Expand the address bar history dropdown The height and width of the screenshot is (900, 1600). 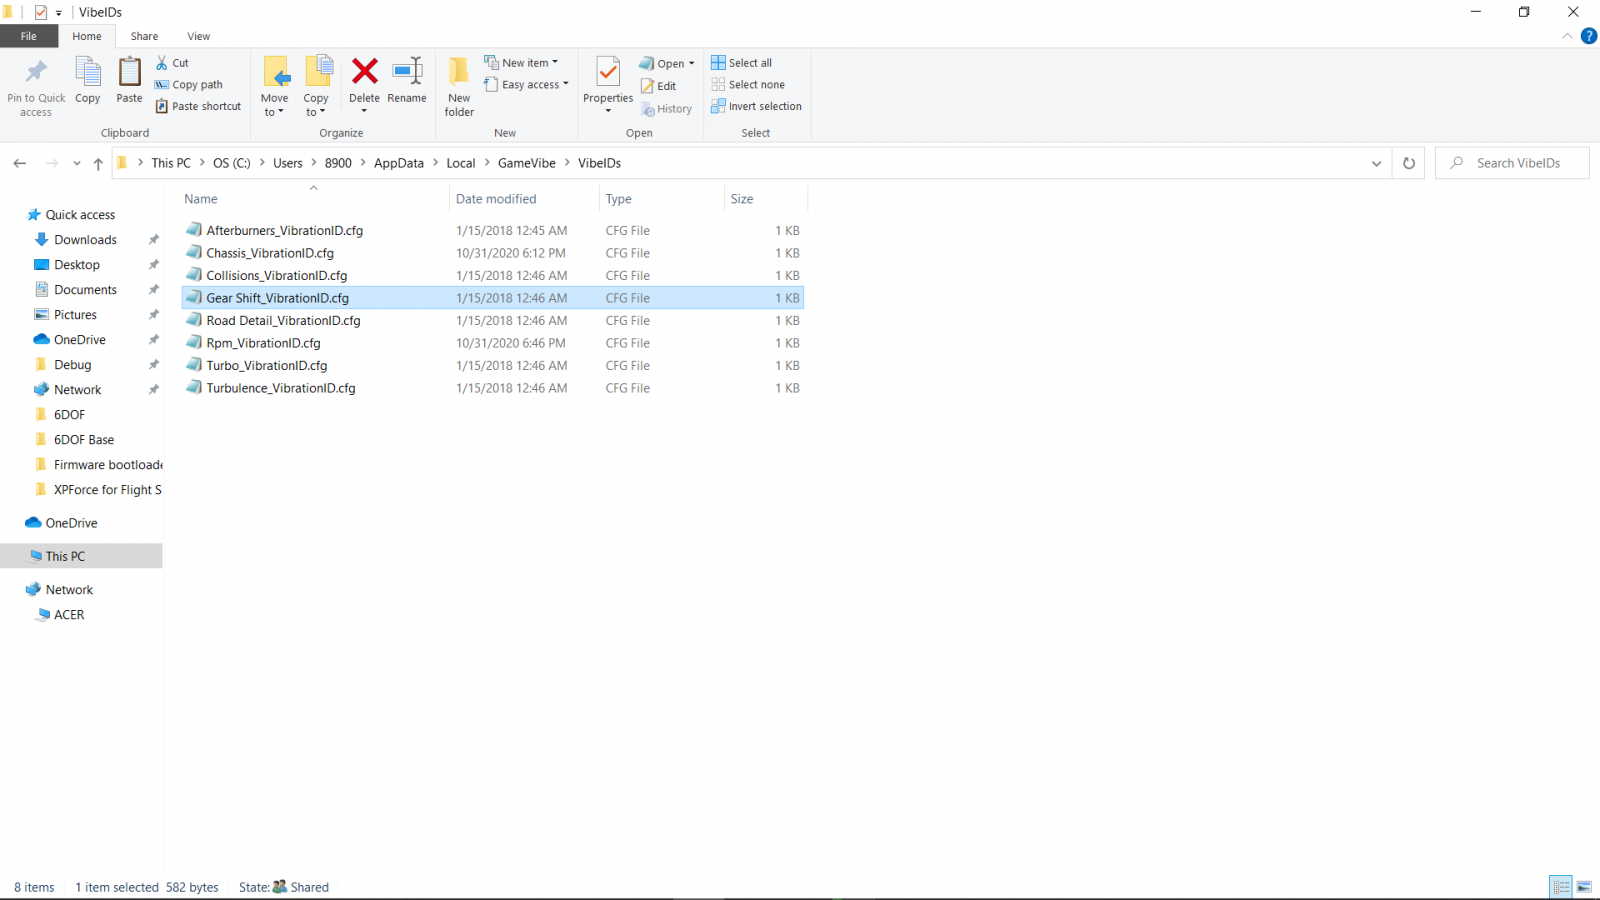click(x=1376, y=163)
